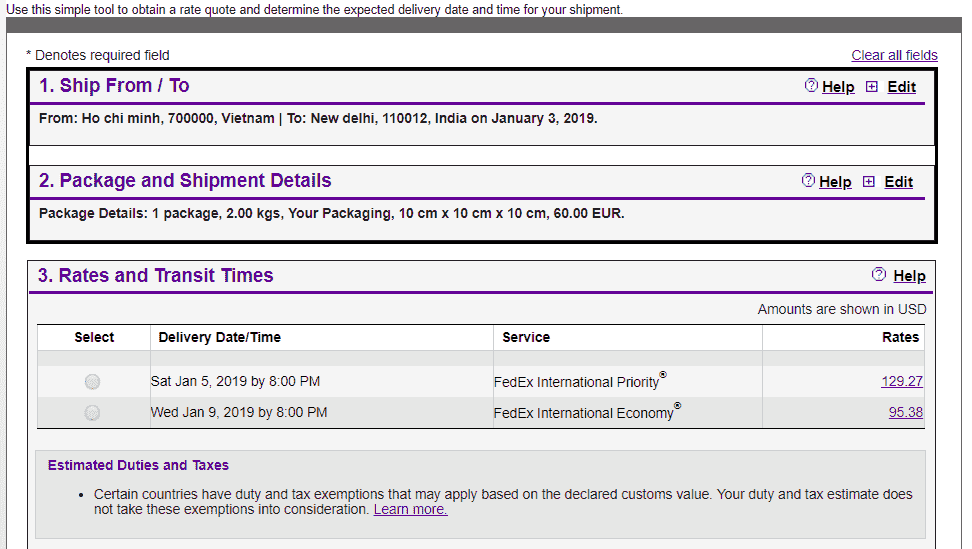Select FedEx International Economy radio button
Screen dimensions: 972x549
point(92,413)
